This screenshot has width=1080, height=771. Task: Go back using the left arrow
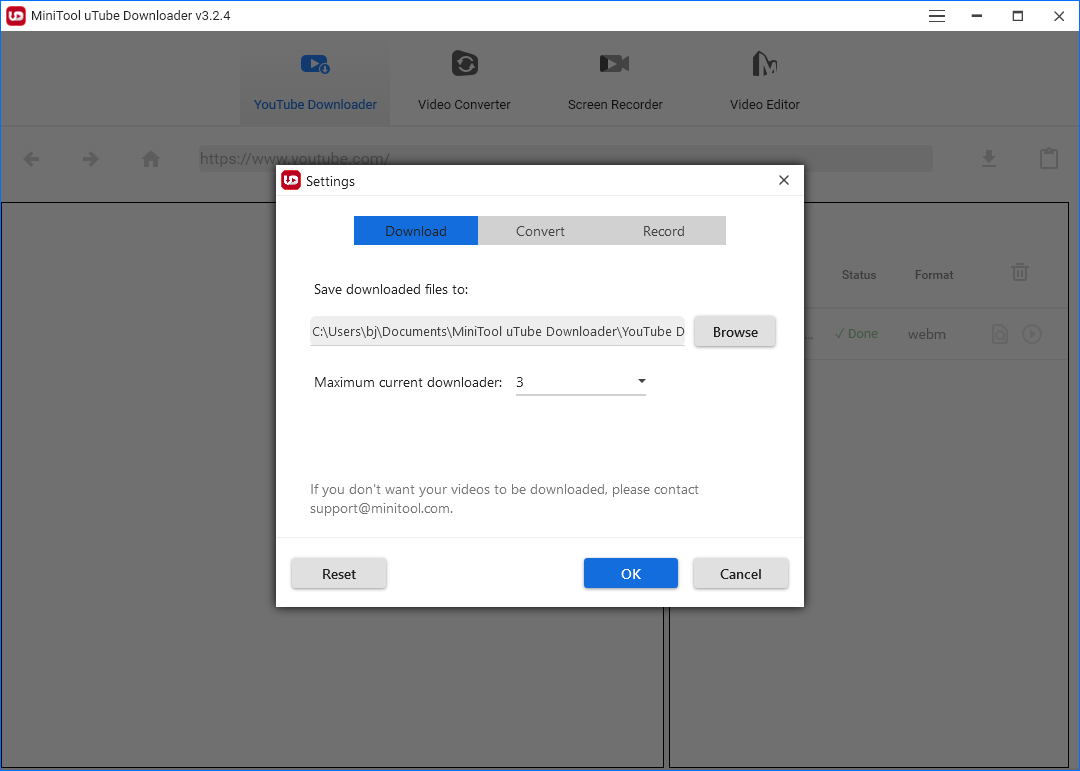point(32,159)
